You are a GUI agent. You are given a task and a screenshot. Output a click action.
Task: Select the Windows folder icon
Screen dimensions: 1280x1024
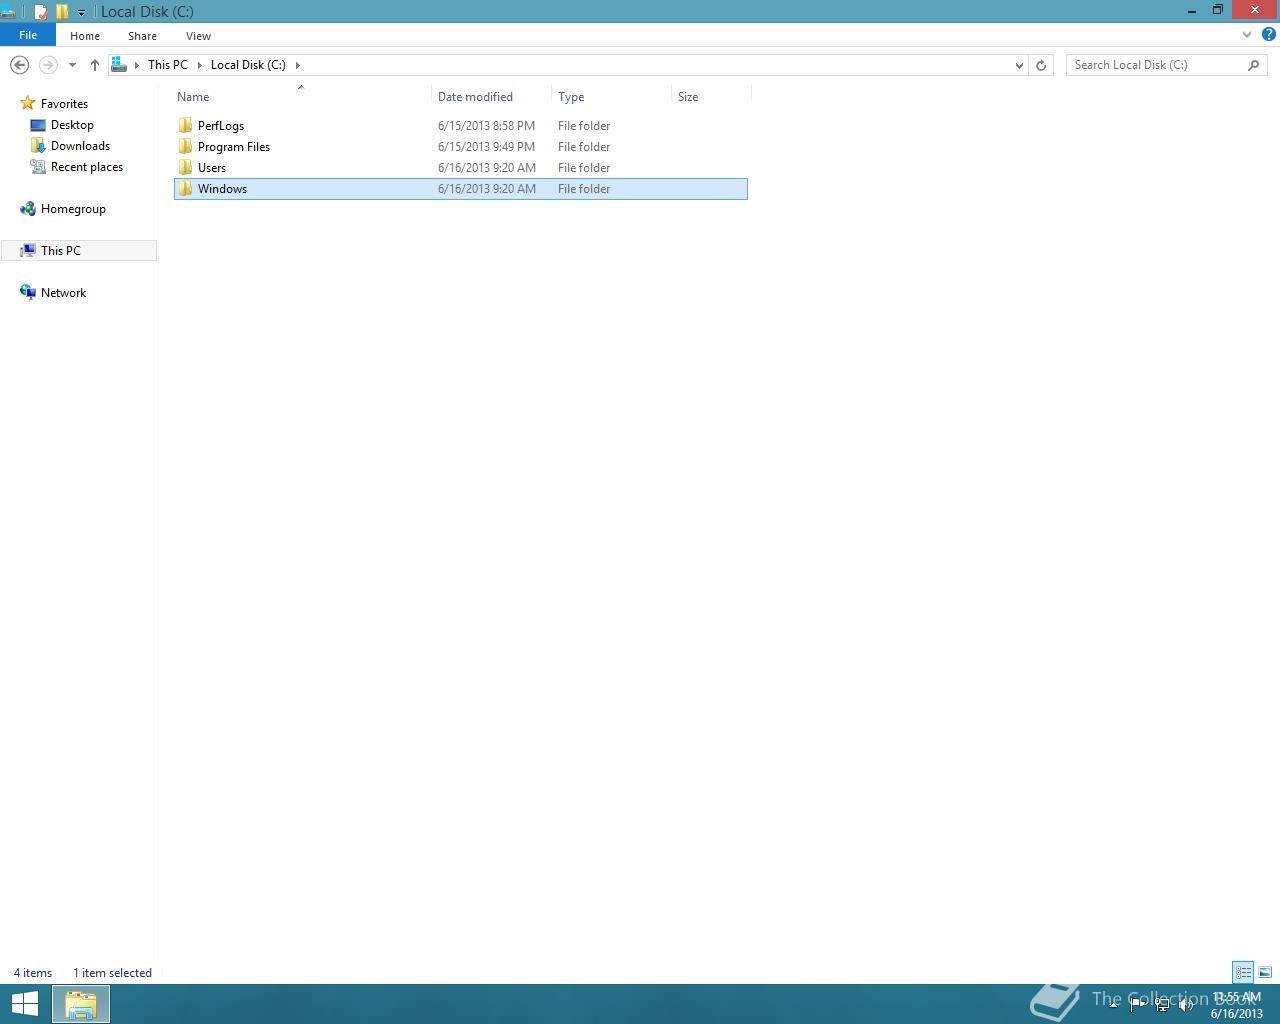coord(185,189)
